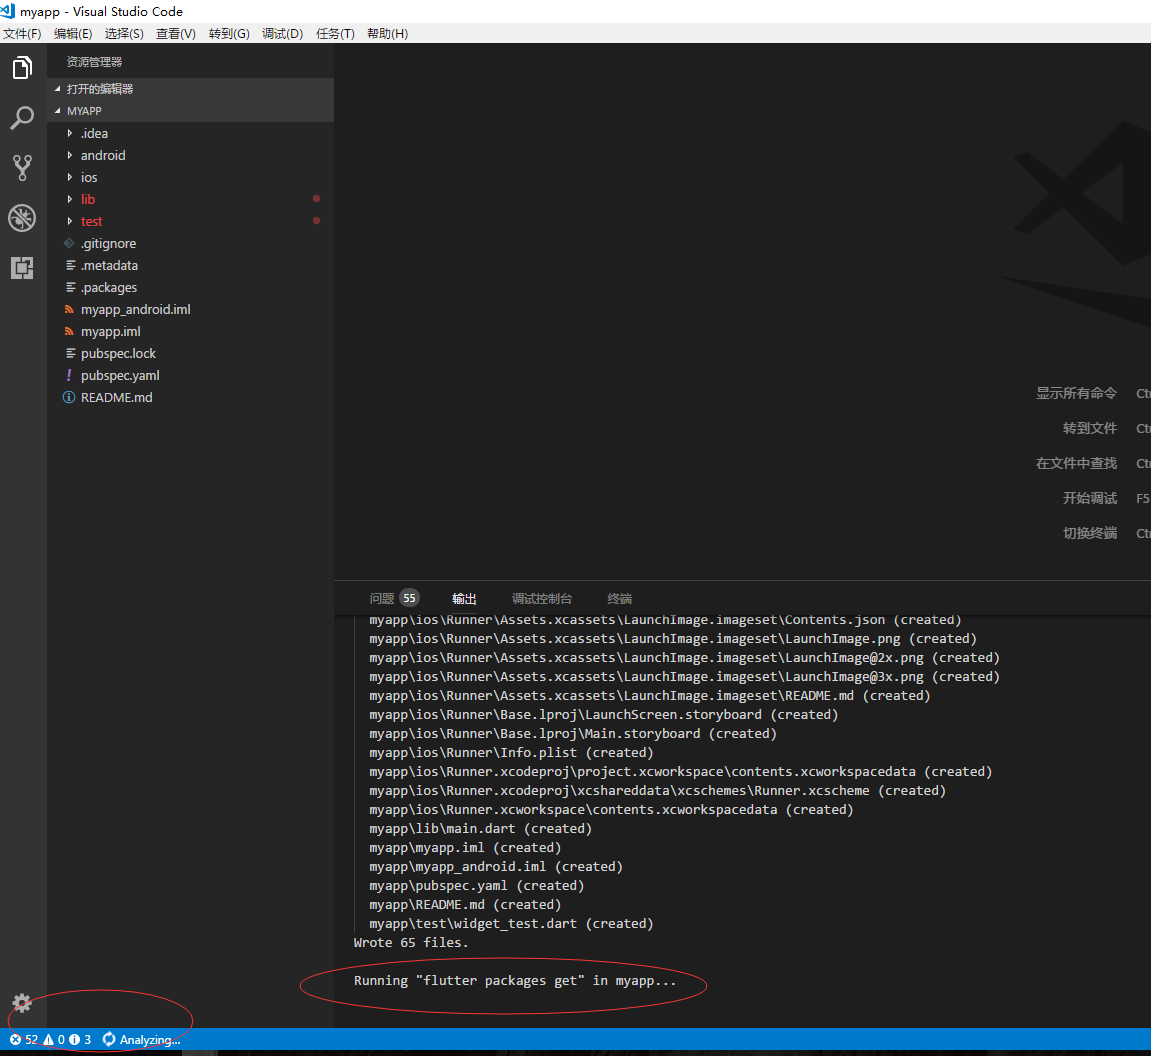Click the VS Code logo in title bar
Screen dimensions: 1151x1056
tap(8, 11)
